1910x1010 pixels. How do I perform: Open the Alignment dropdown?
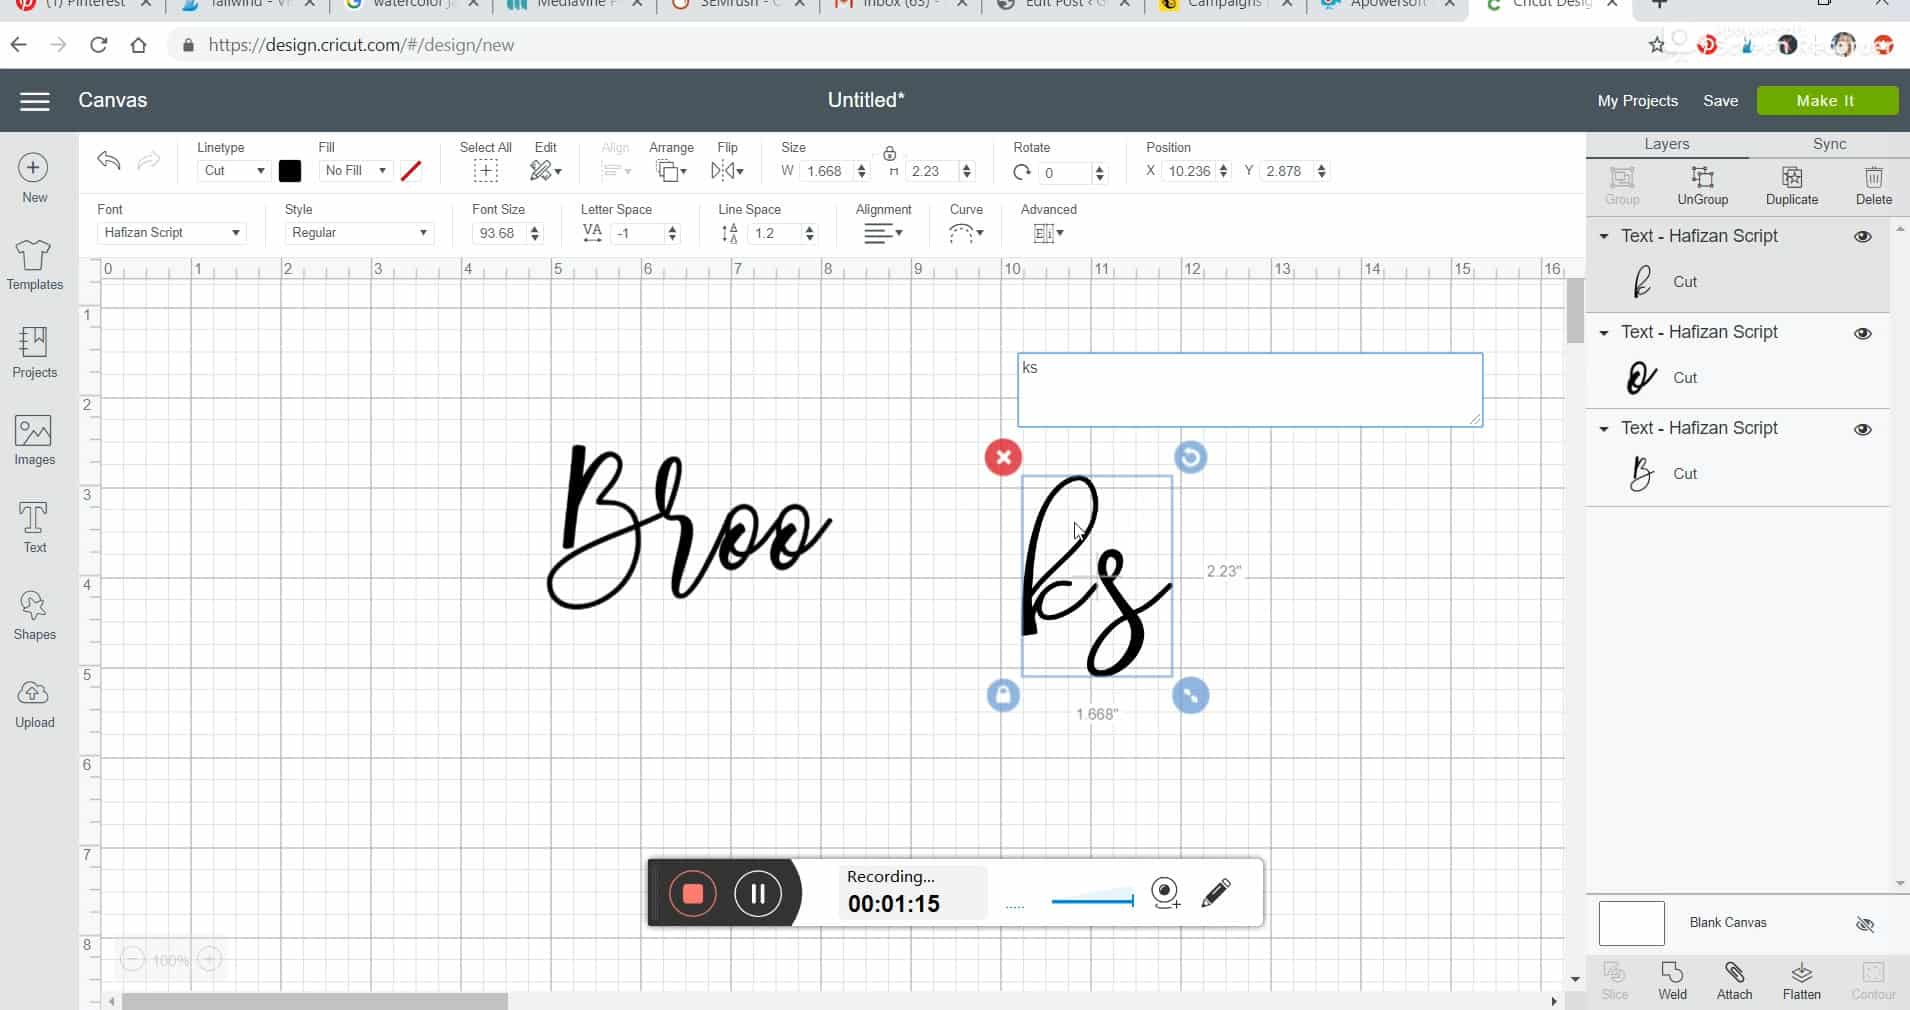(x=883, y=233)
